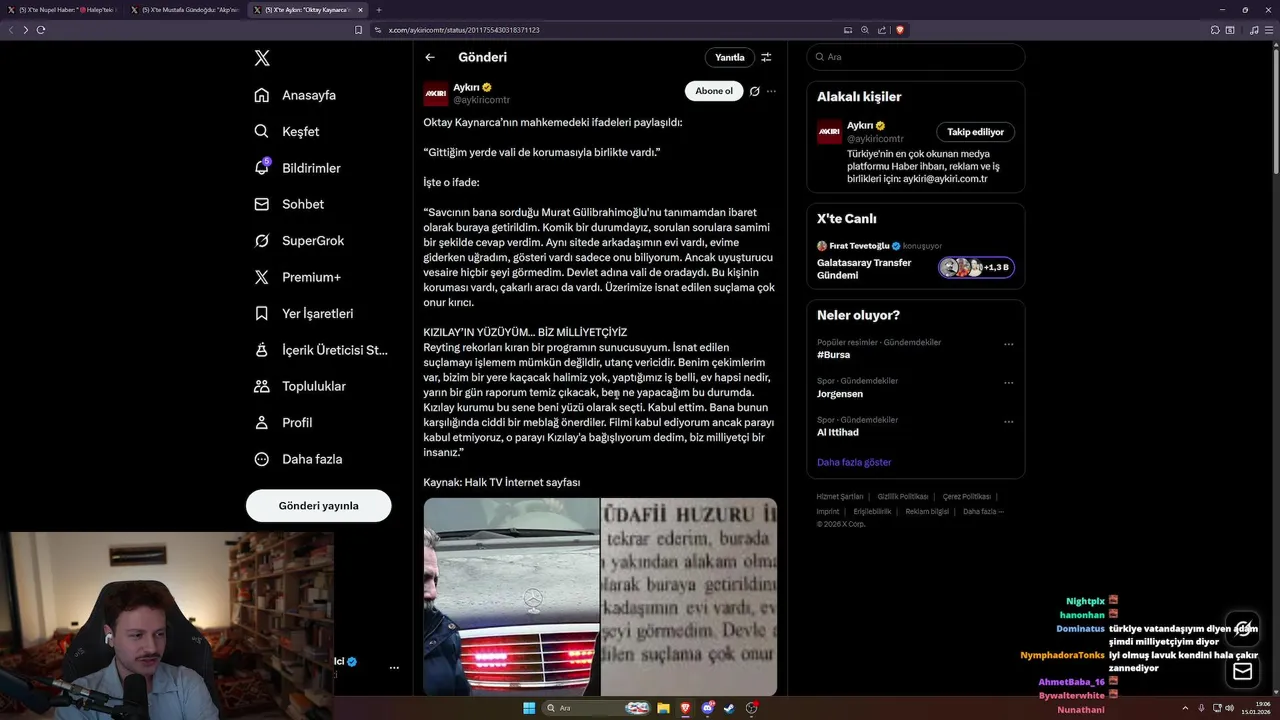Screen dimensions: 1280x720
Task: Open options menu for Al Ittihad trend
Action: pos(1009,421)
